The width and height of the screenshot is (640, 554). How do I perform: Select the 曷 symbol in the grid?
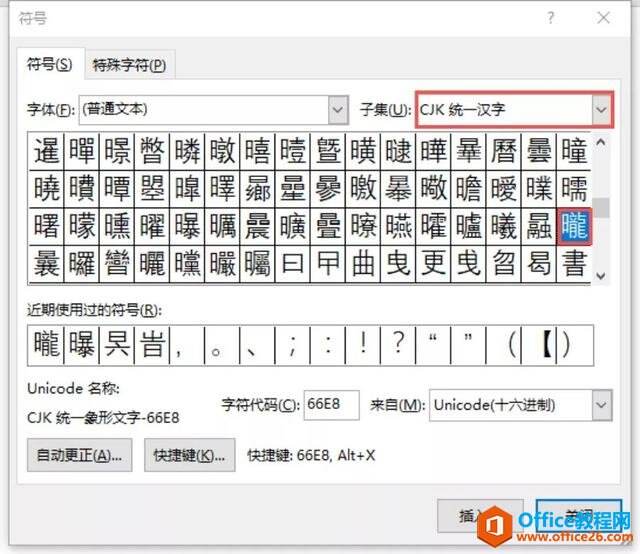click(538, 264)
